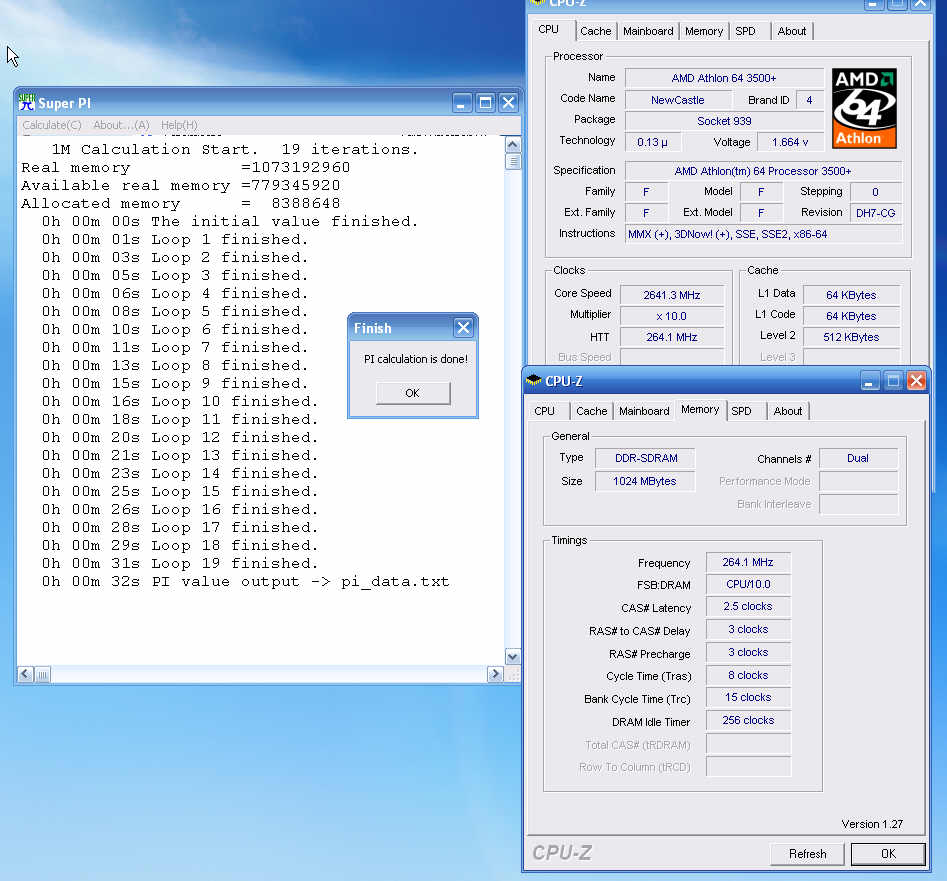The height and width of the screenshot is (881, 947).
Task: Click Super PI scroll right arrow
Action: (495, 674)
